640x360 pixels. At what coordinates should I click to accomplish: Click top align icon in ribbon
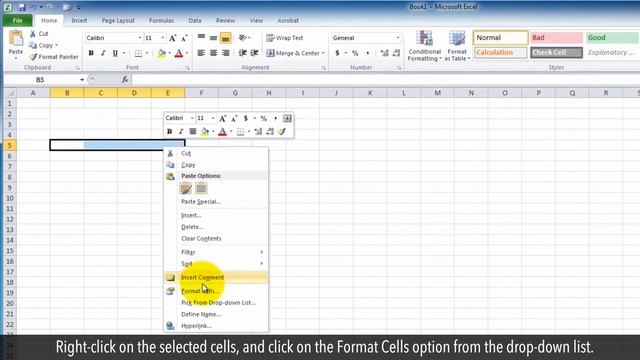(201, 38)
